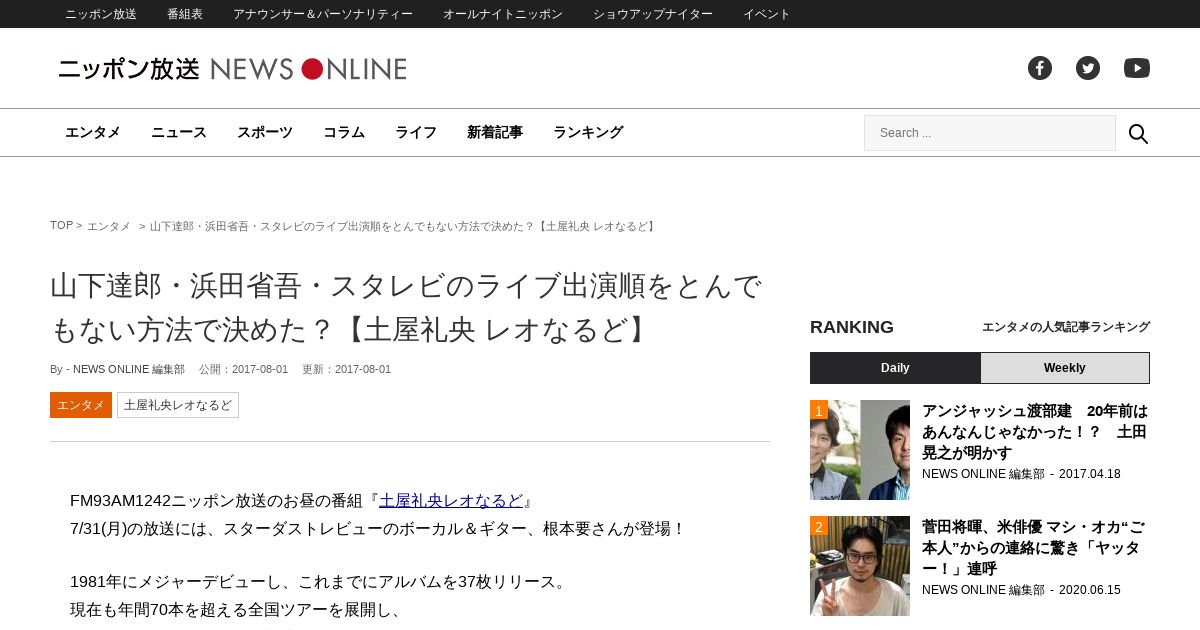This screenshot has height=630, width=1200.
Task: Switch ranking to the Weekly tab
Action: click(1065, 368)
